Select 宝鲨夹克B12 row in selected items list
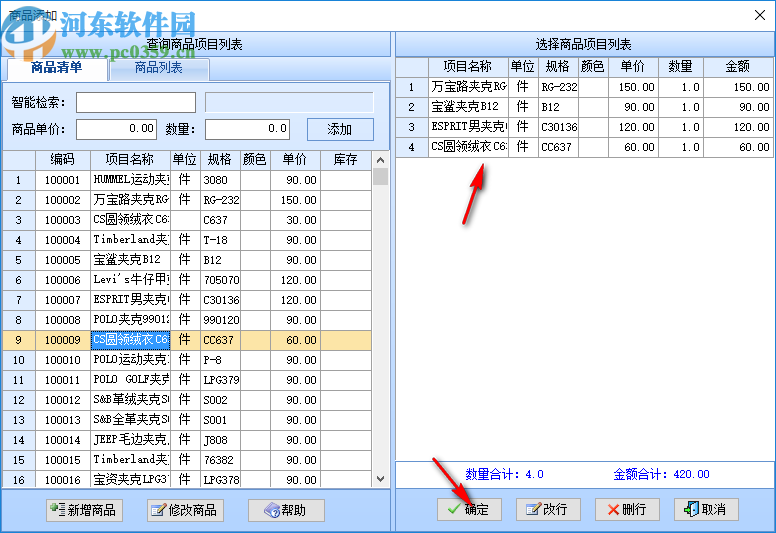776x533 pixels. [x=584, y=107]
